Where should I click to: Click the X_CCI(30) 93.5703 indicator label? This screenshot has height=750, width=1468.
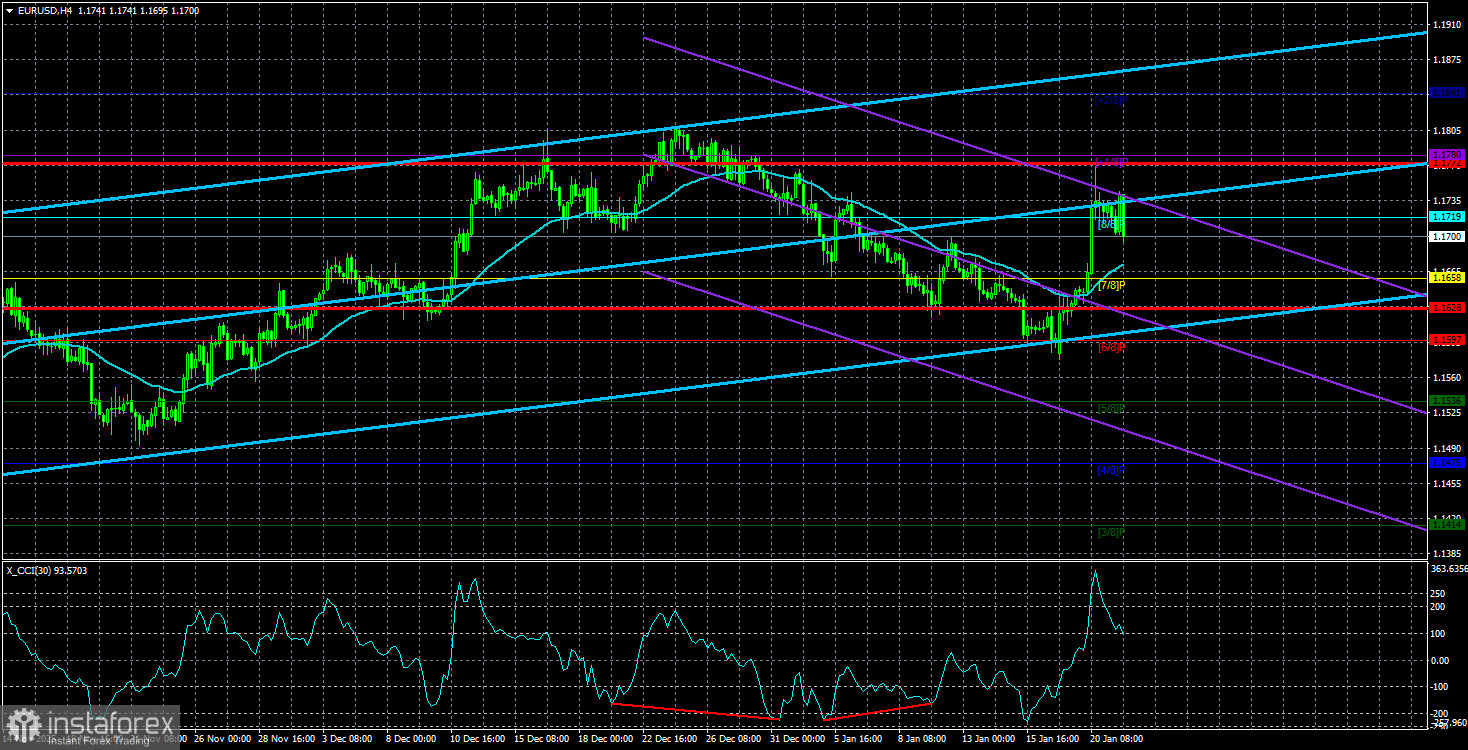[47, 569]
